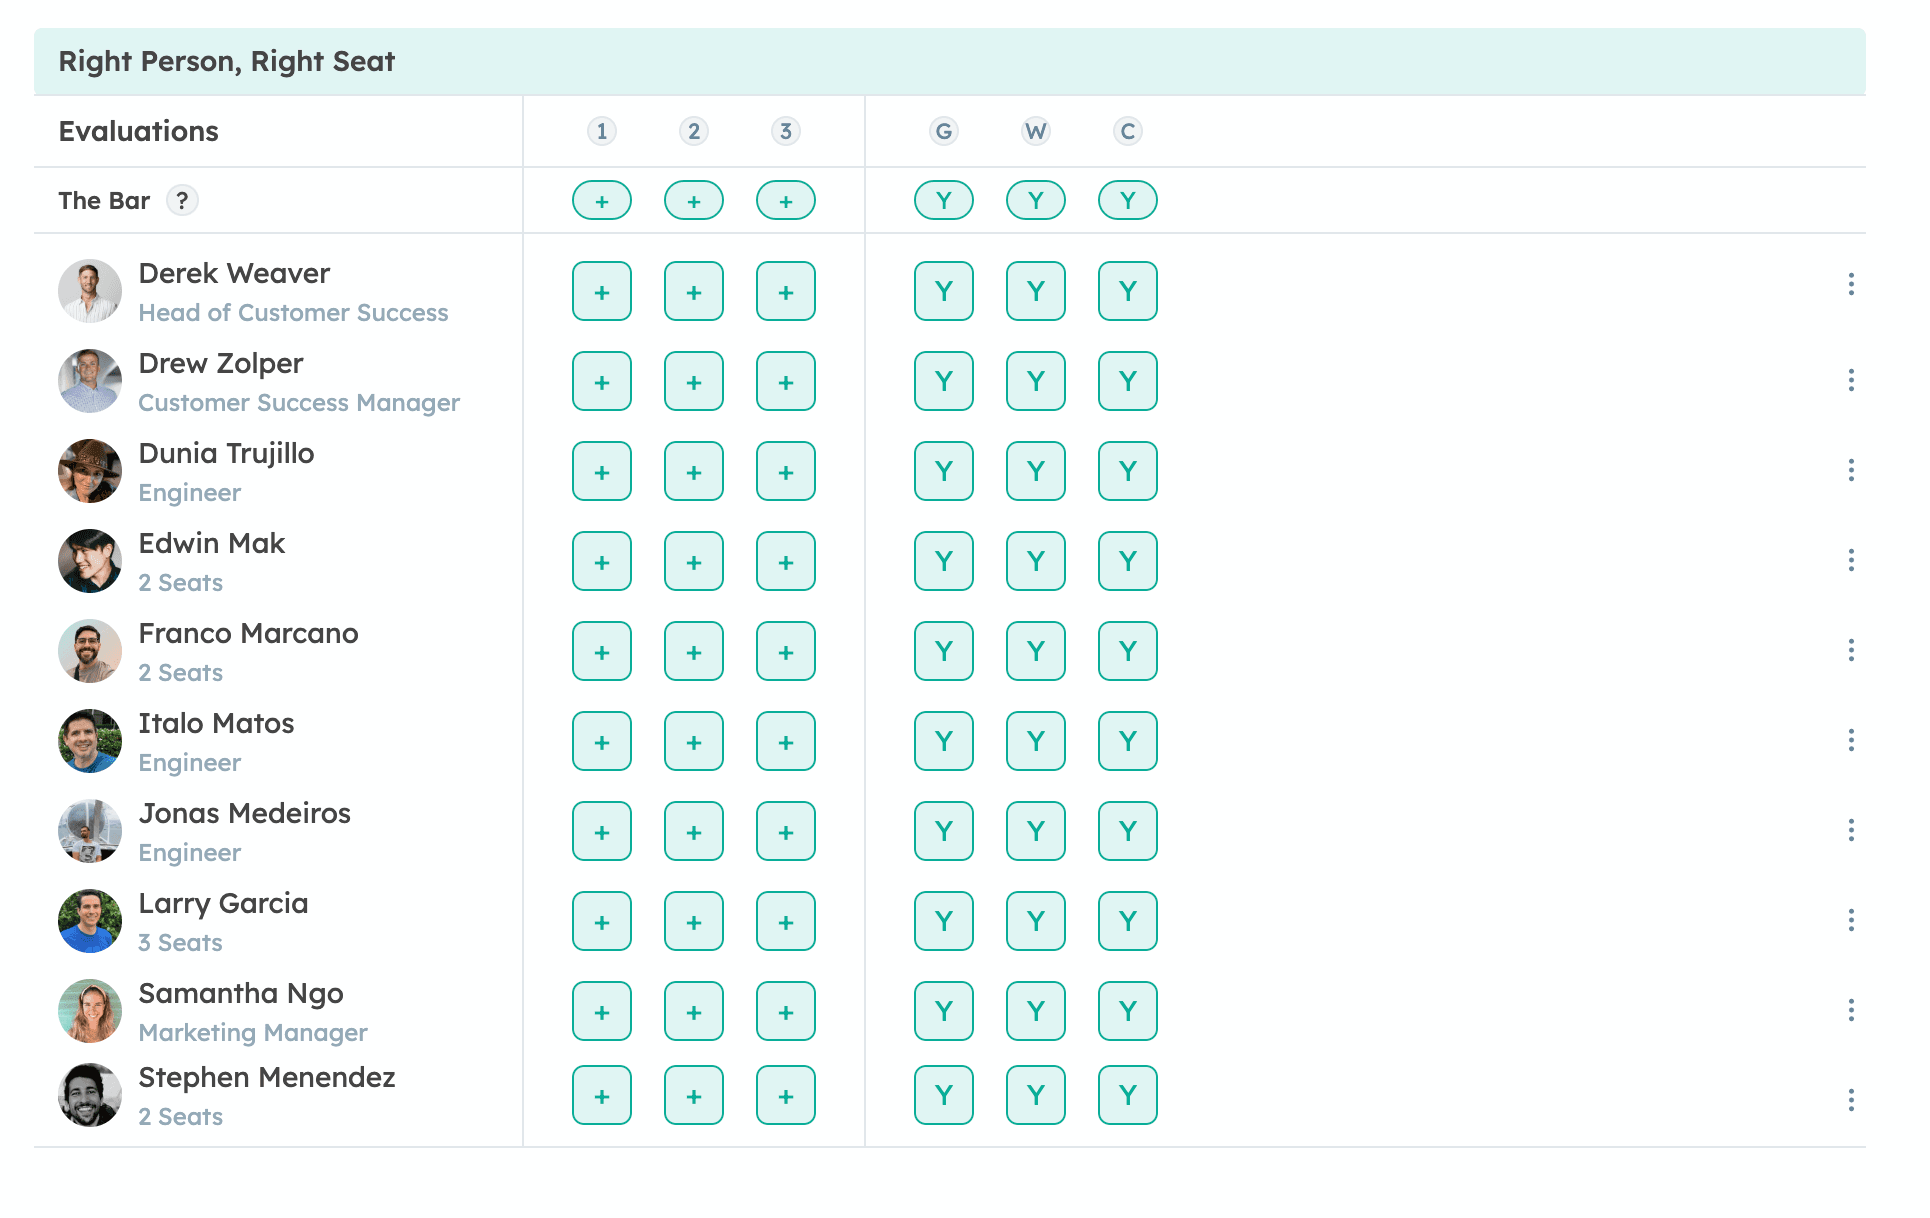Open the kebab menu for Stephen Menendez
The height and width of the screenshot is (1218, 1930).
click(1852, 1100)
